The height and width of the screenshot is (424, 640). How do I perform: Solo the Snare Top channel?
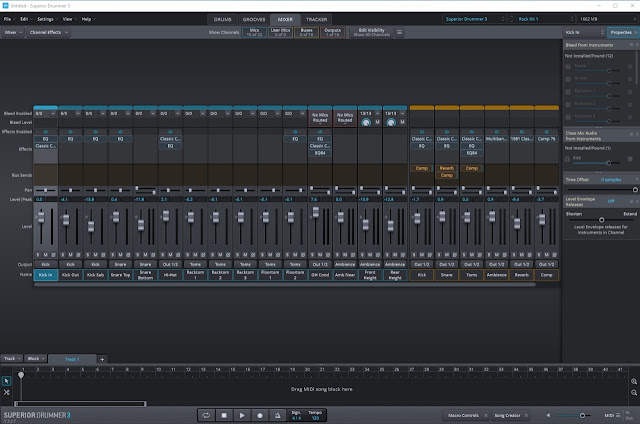point(113,255)
